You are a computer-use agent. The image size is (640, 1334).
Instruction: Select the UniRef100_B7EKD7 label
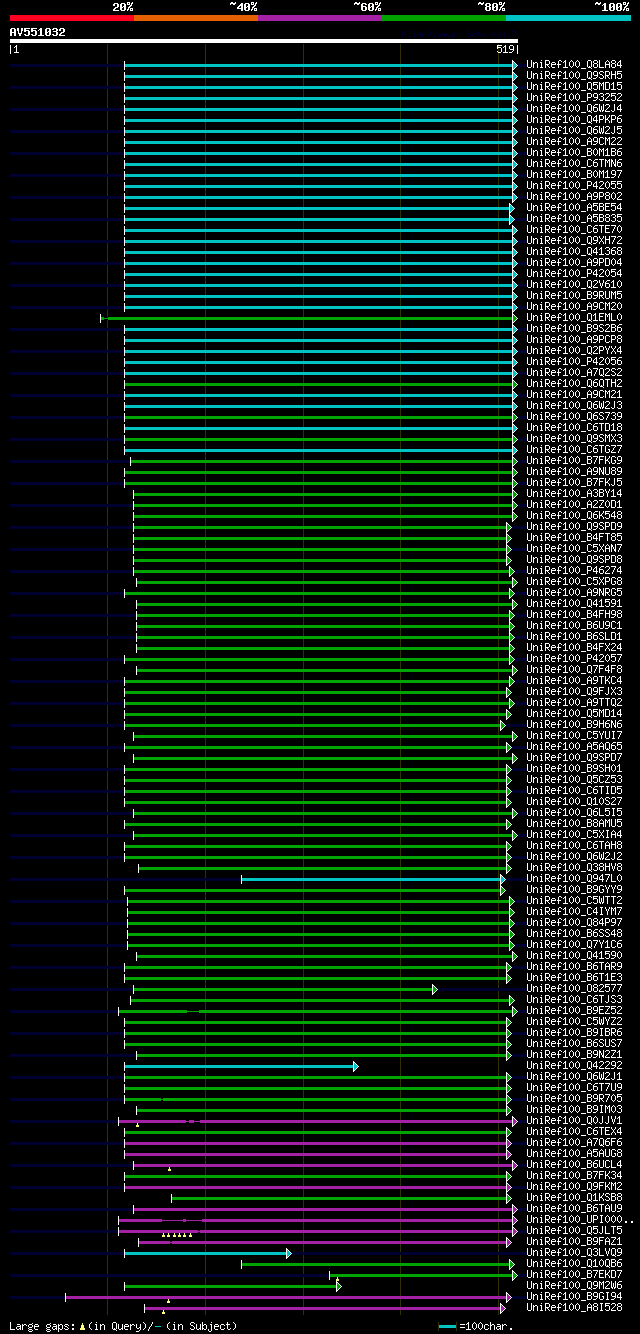(574, 1275)
